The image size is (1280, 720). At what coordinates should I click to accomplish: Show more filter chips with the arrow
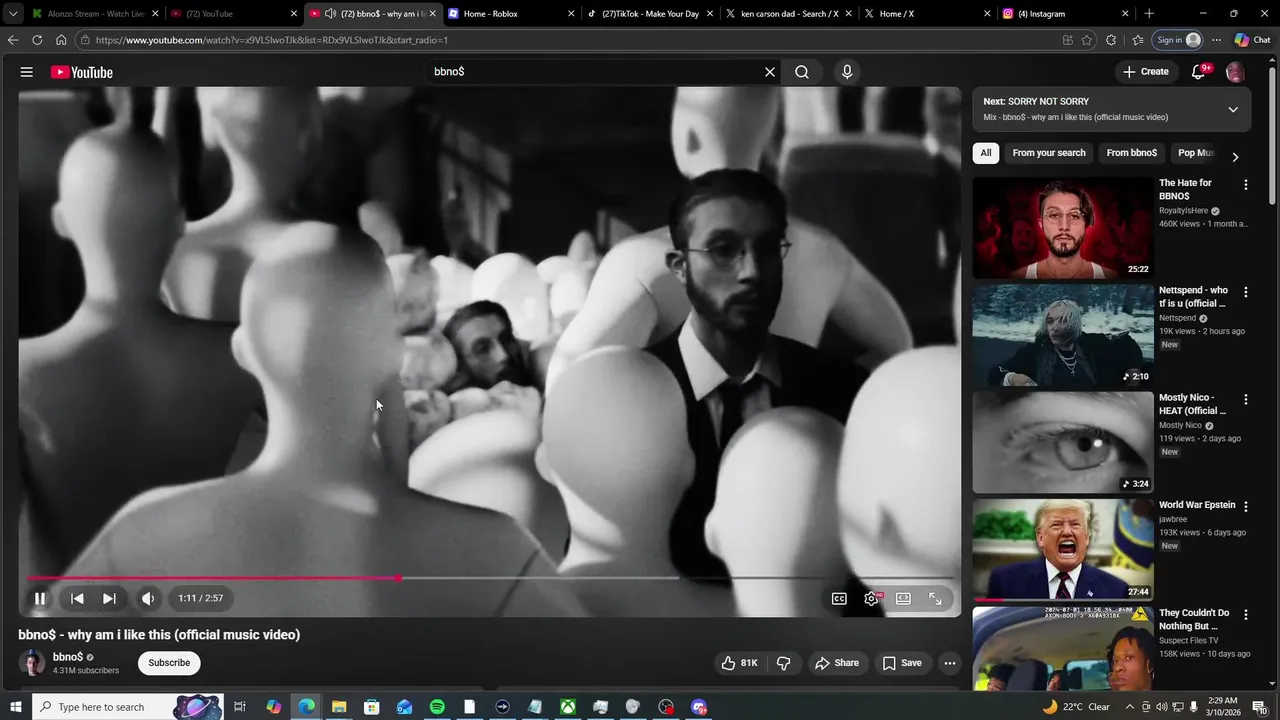(x=1235, y=157)
